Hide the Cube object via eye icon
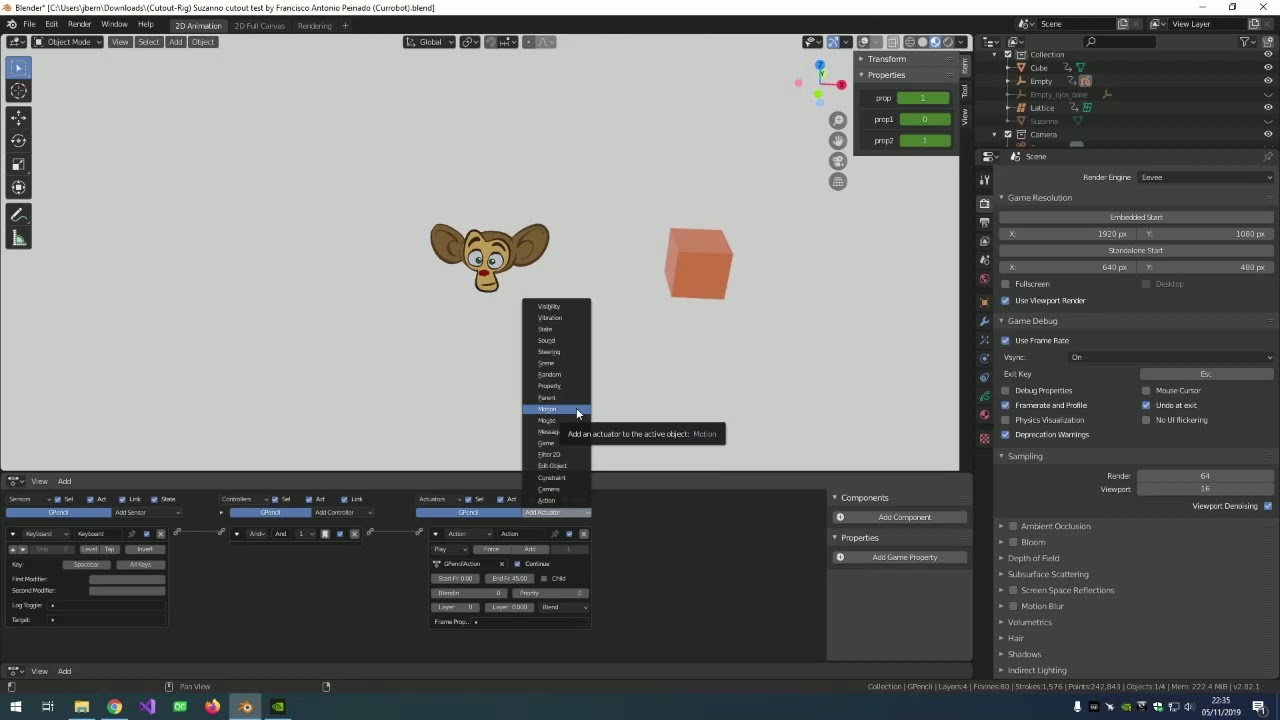Screen dimensions: 1280x720 pyautogui.click(x=1268, y=68)
